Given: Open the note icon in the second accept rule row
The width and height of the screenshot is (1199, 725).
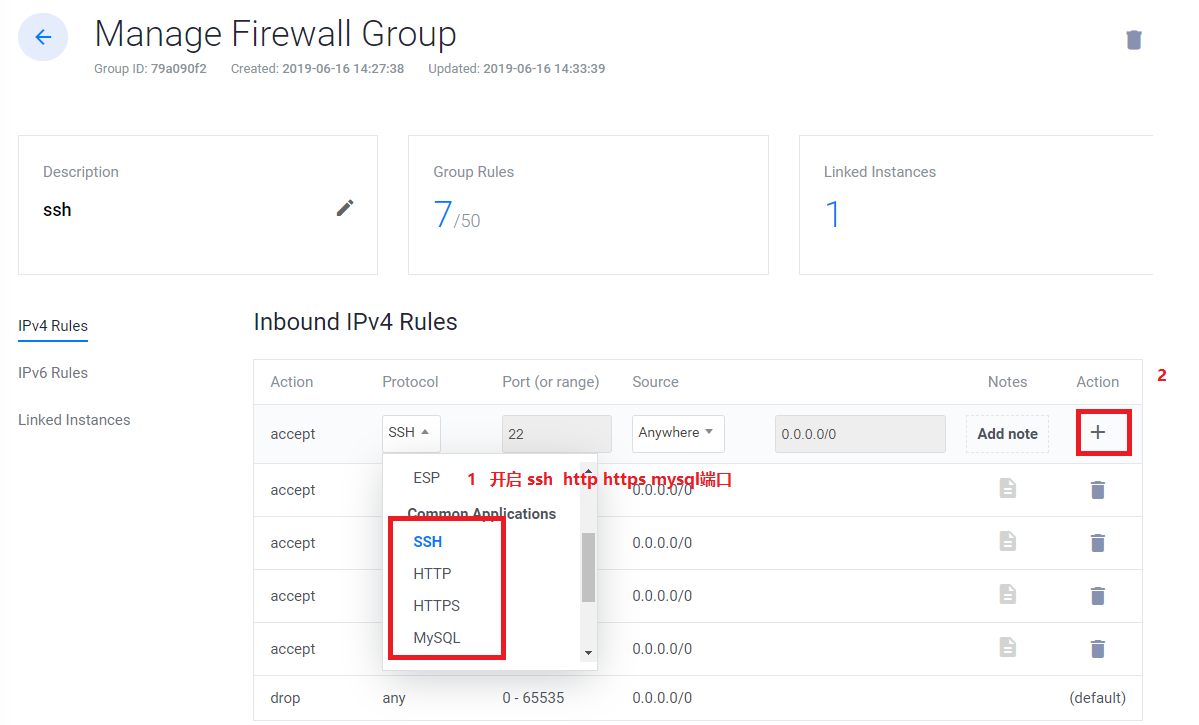Looking at the screenshot, I should click(1008, 541).
